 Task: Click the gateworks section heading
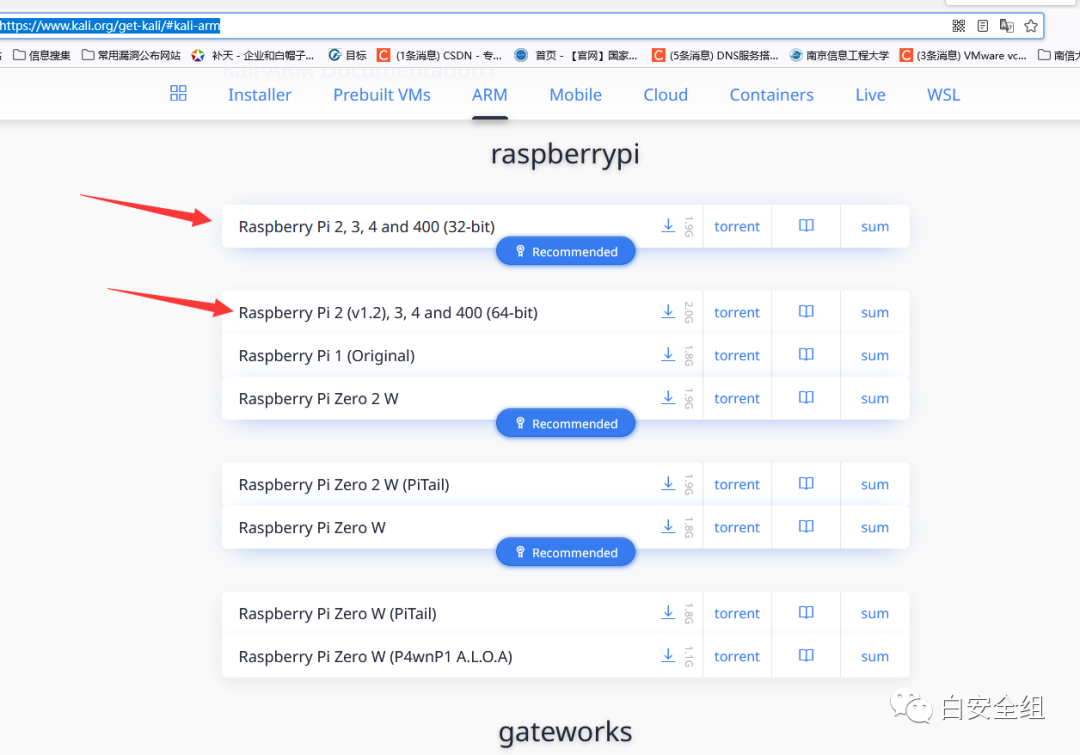click(565, 732)
